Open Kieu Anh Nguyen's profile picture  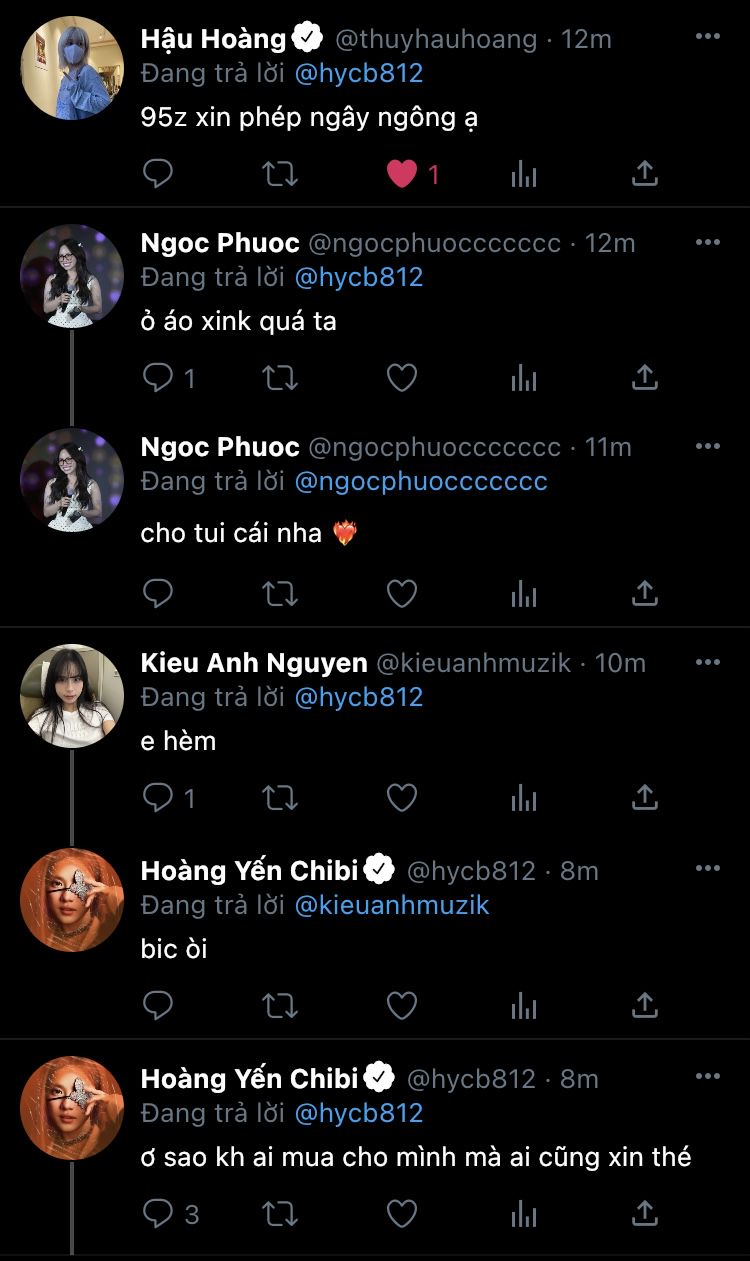click(72, 696)
